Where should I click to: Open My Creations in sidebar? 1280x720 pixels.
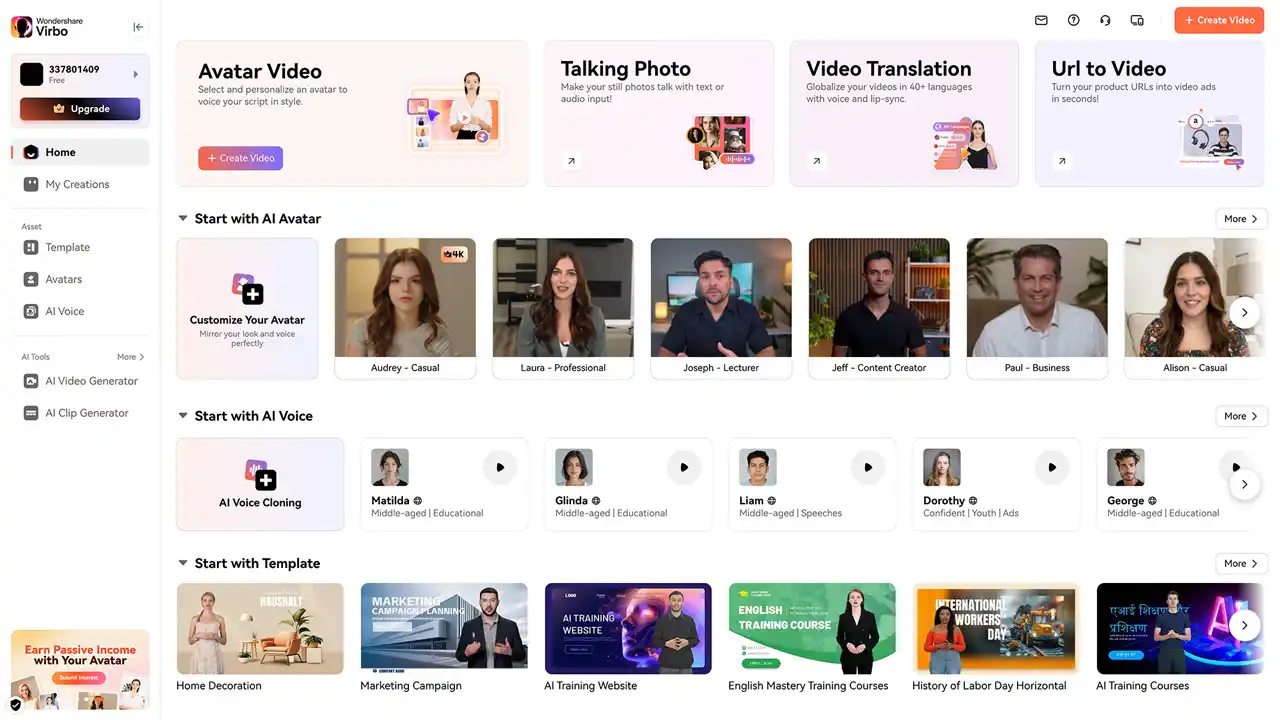click(x=77, y=184)
